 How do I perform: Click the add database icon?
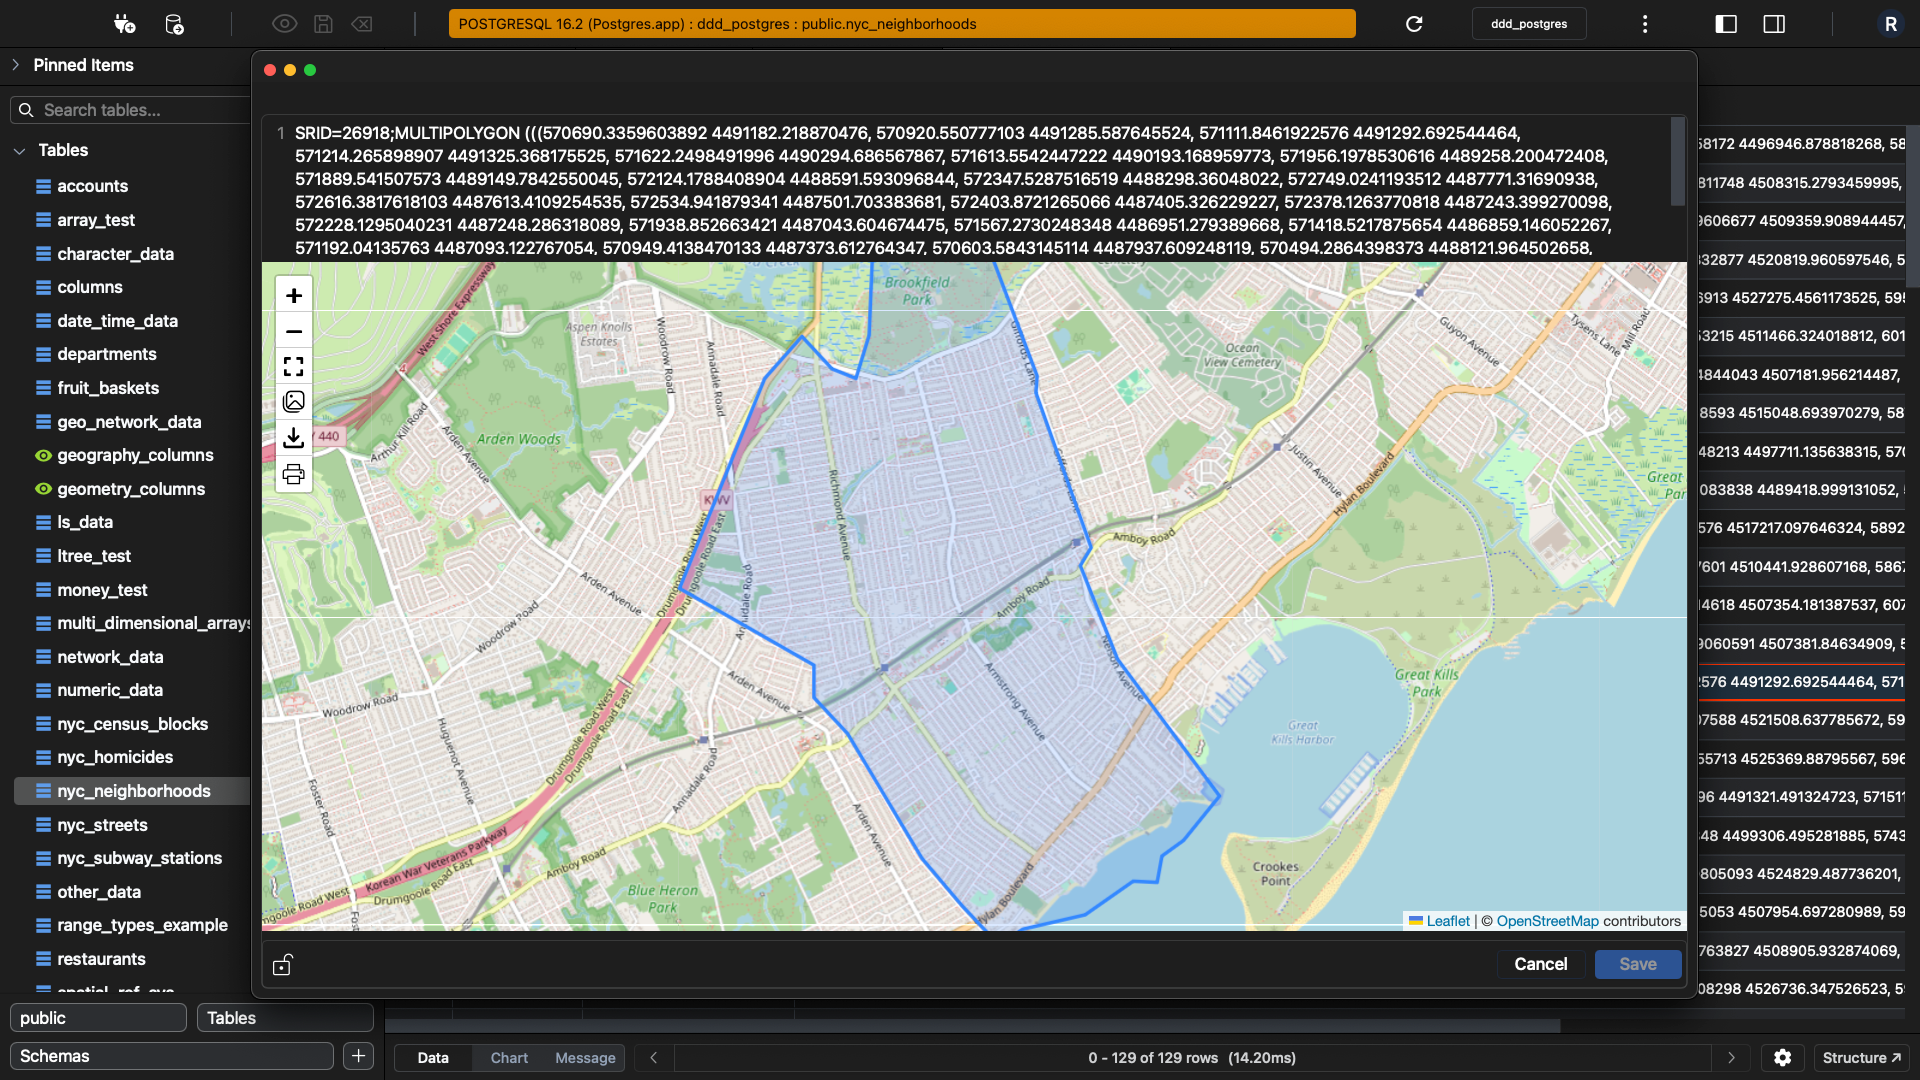tap(174, 24)
